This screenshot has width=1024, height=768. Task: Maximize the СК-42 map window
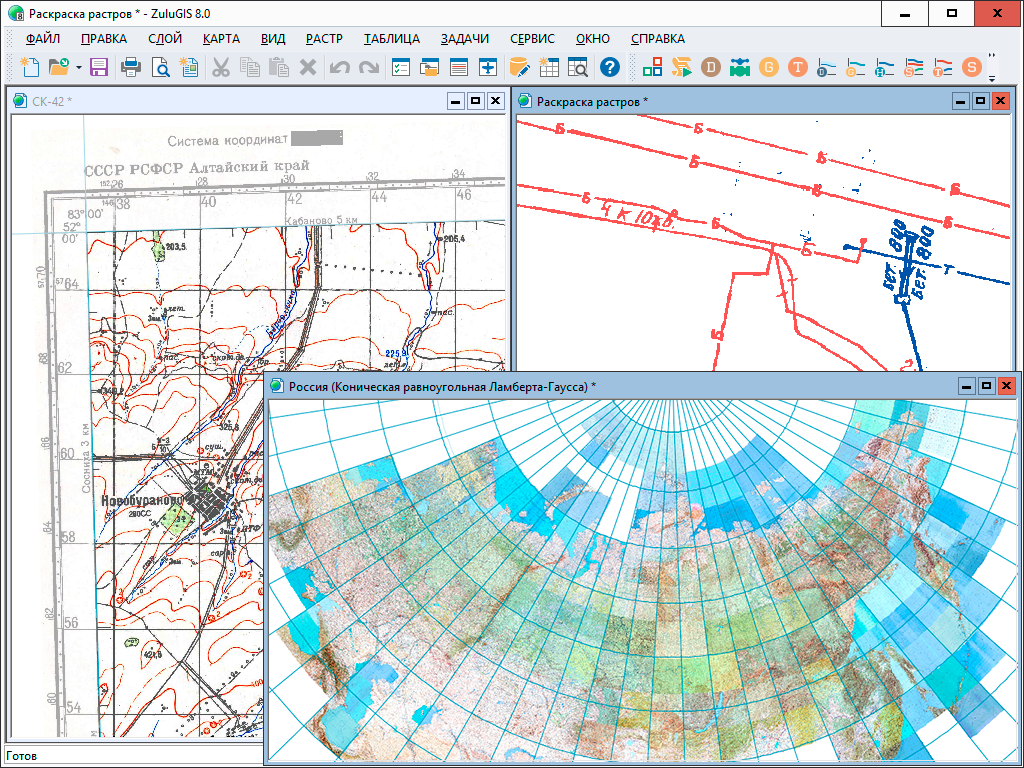(x=475, y=101)
